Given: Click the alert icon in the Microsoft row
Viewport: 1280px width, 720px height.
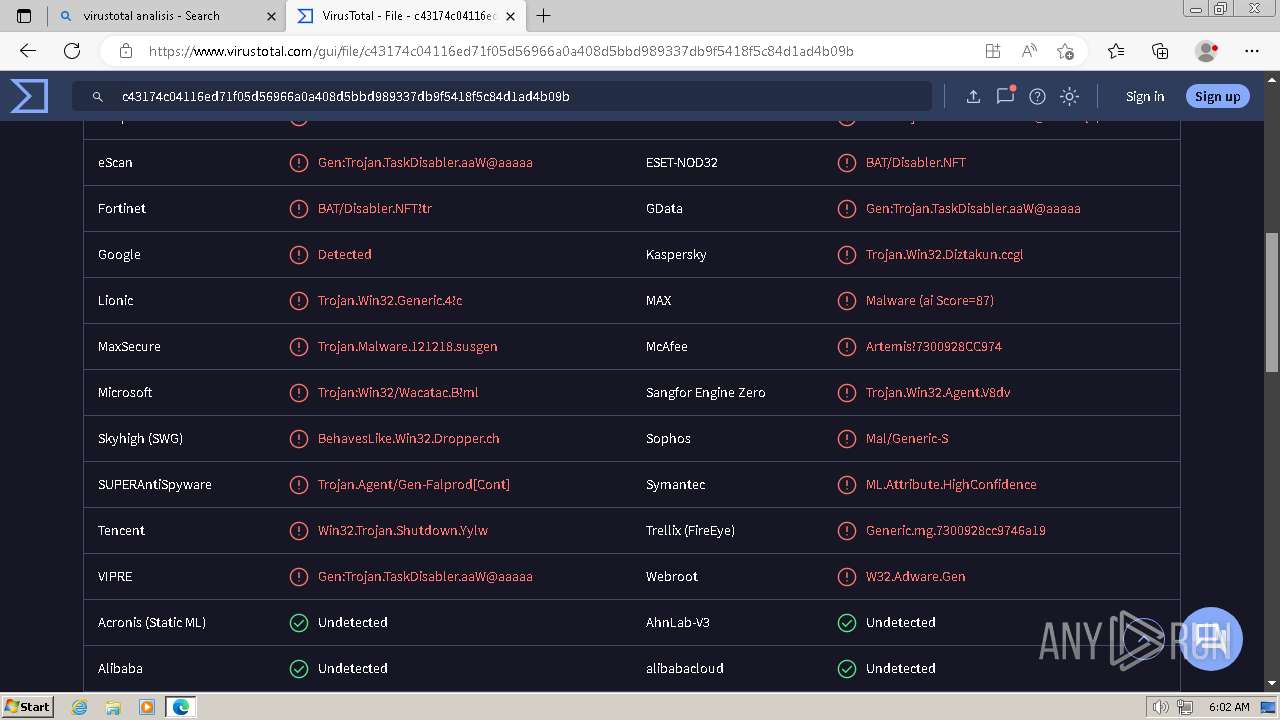Looking at the screenshot, I should [x=299, y=392].
